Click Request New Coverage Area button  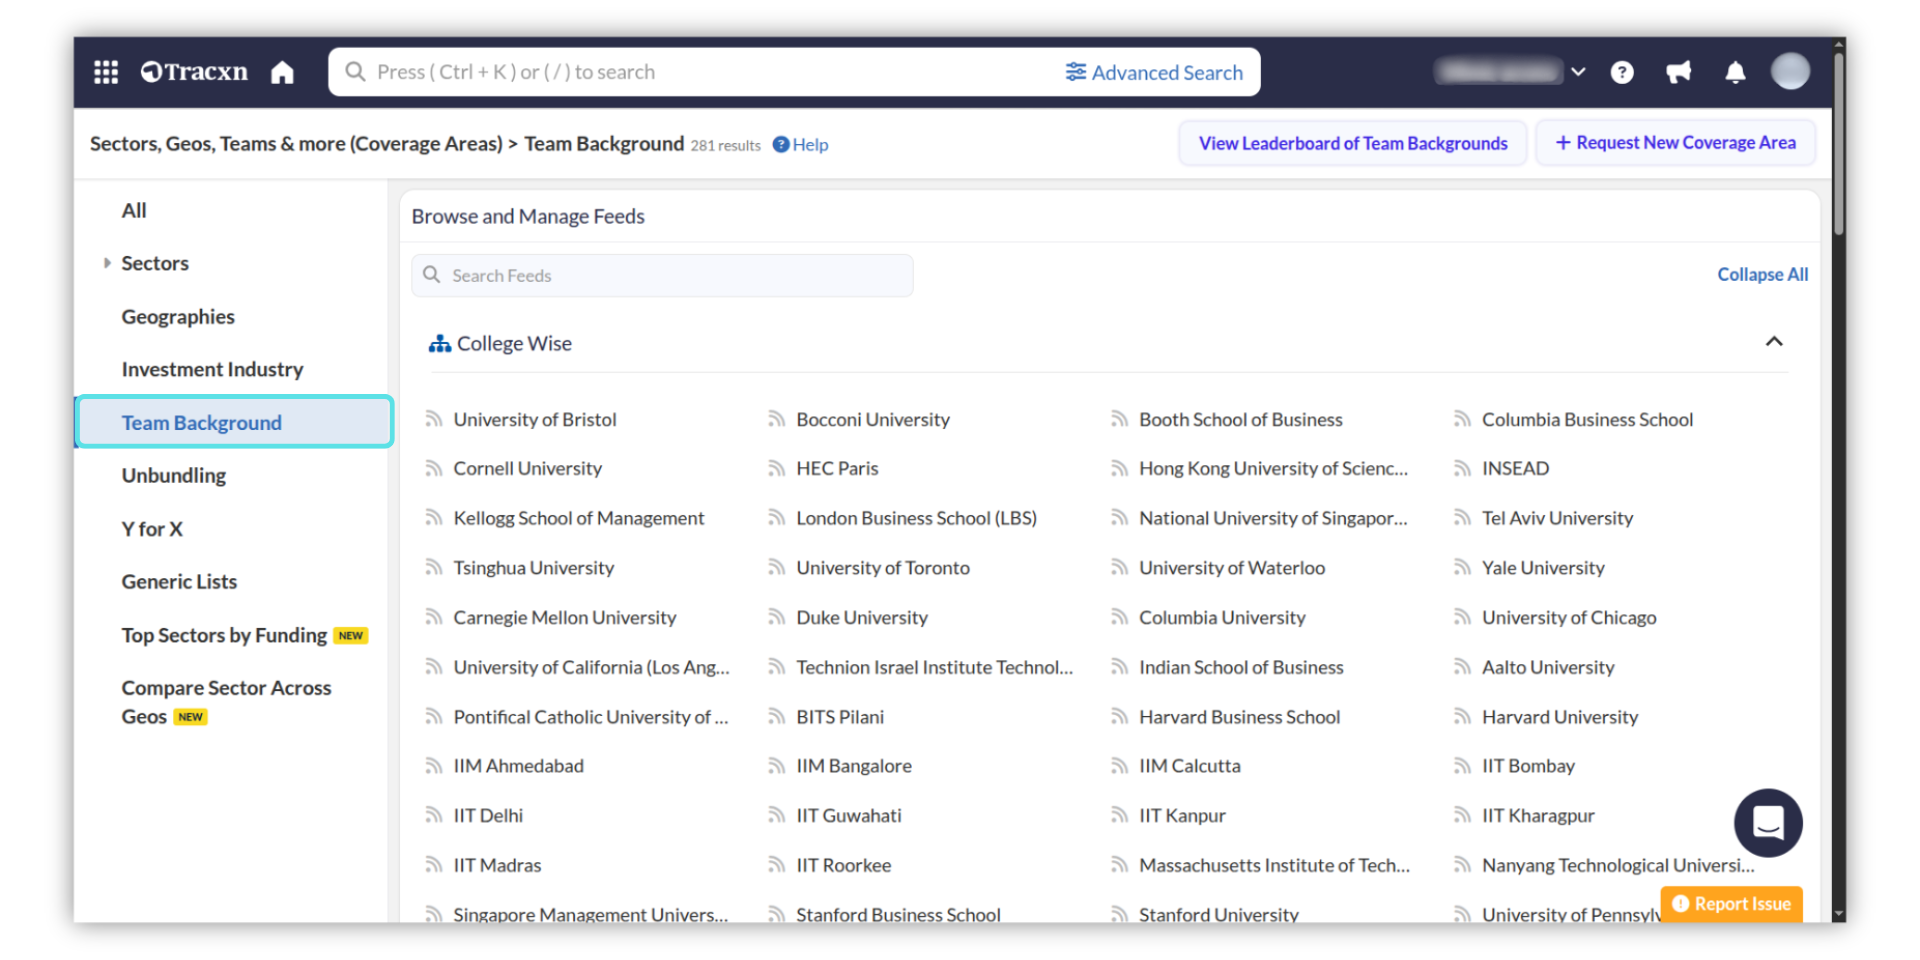pyautogui.click(x=1675, y=143)
